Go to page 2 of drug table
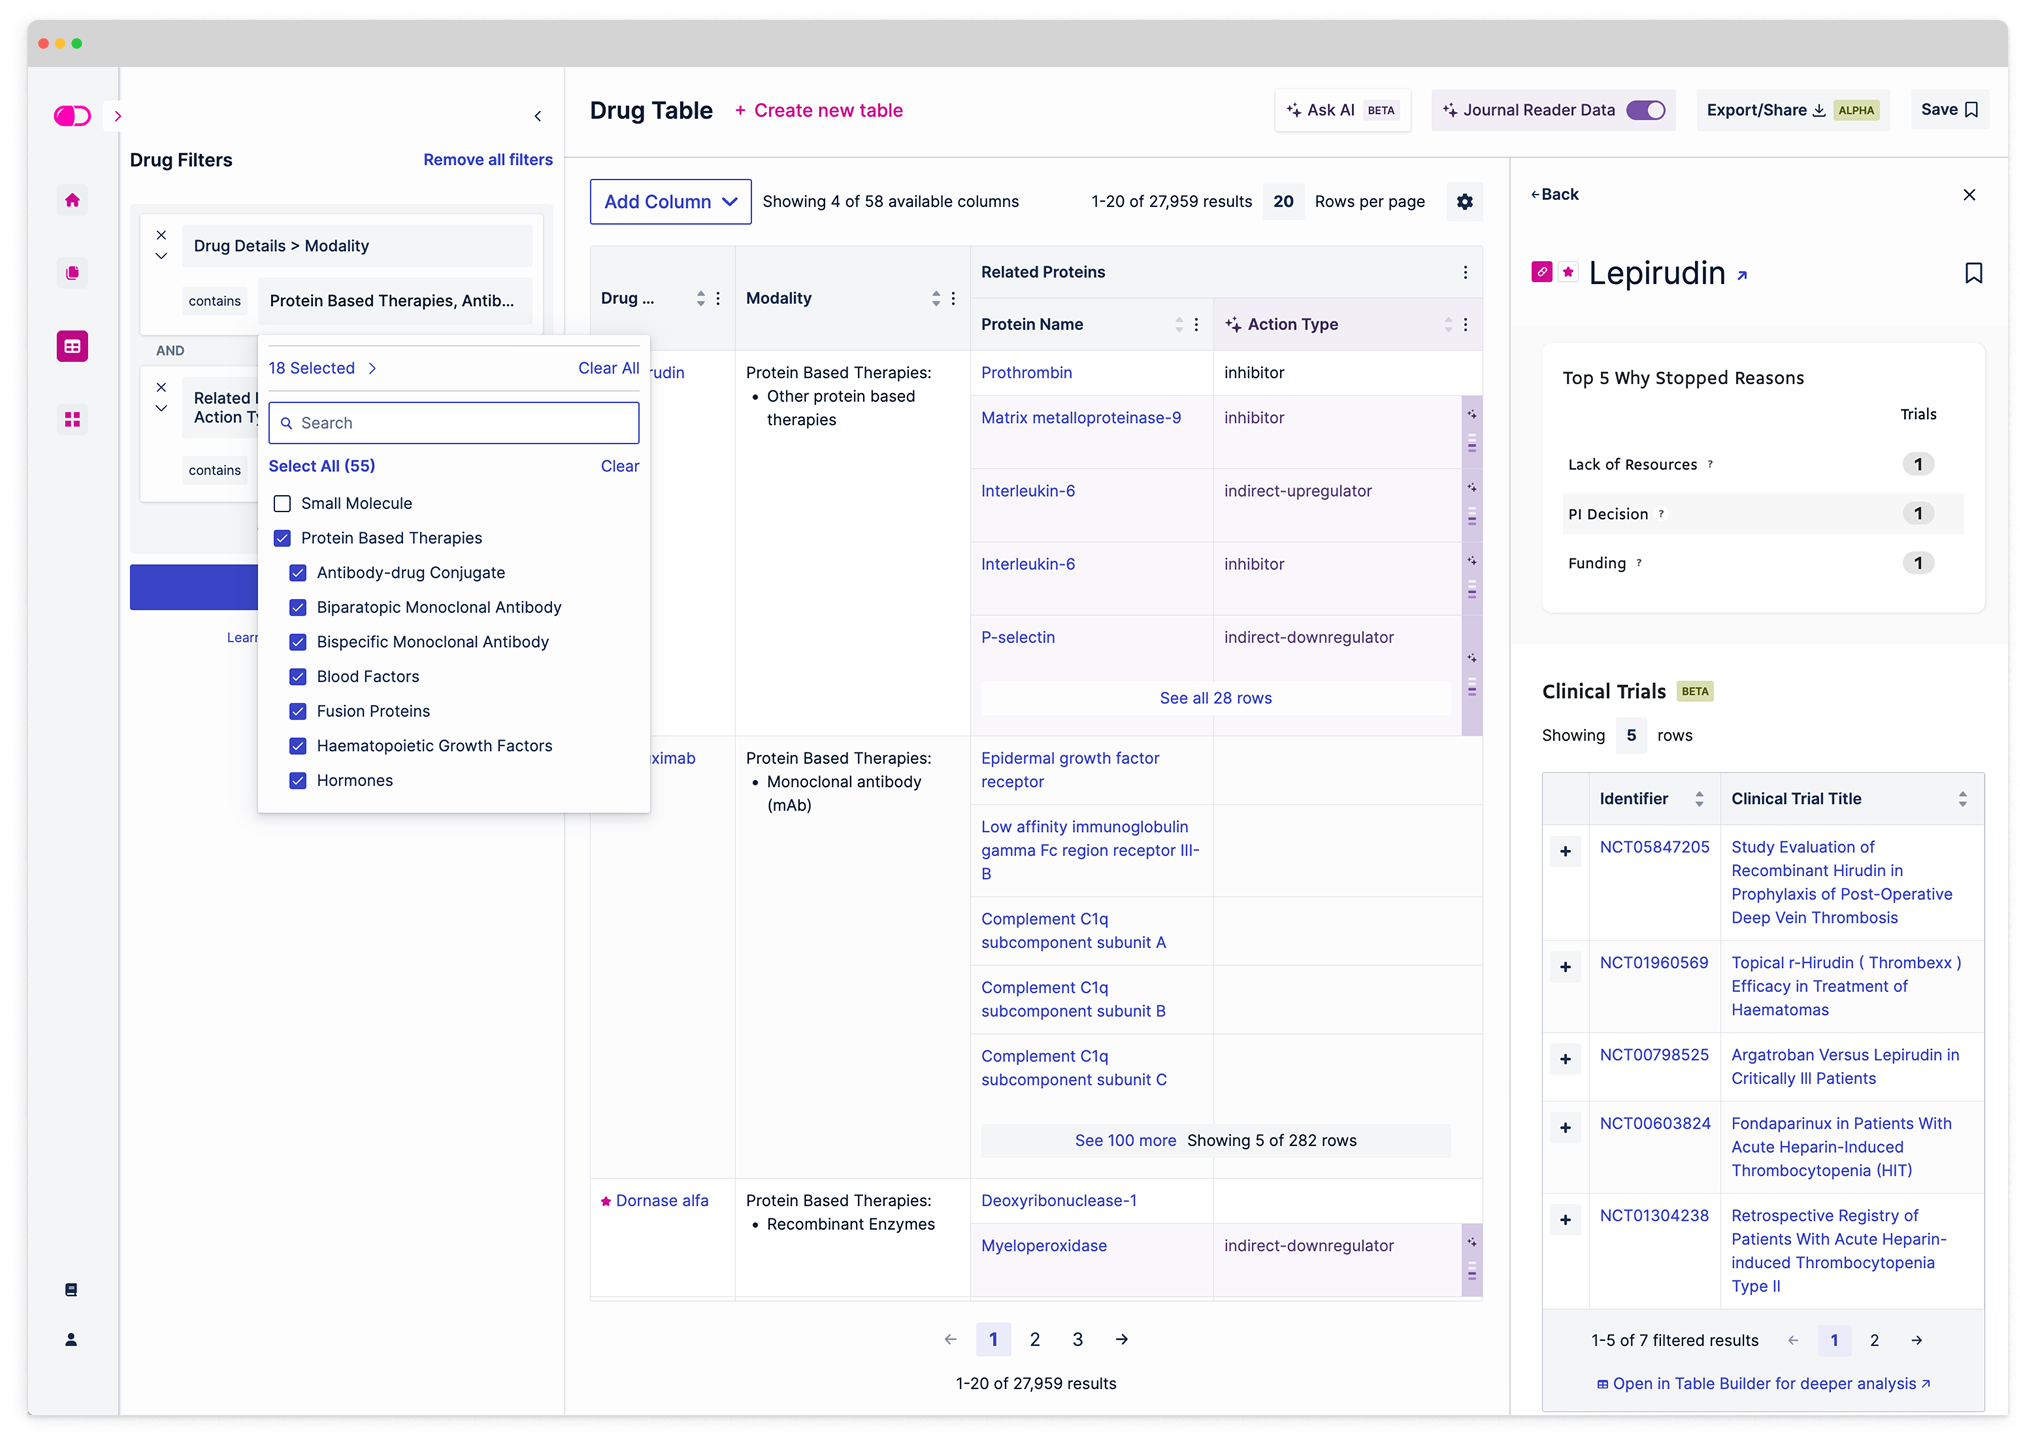The height and width of the screenshot is (1436, 2020). click(1035, 1340)
